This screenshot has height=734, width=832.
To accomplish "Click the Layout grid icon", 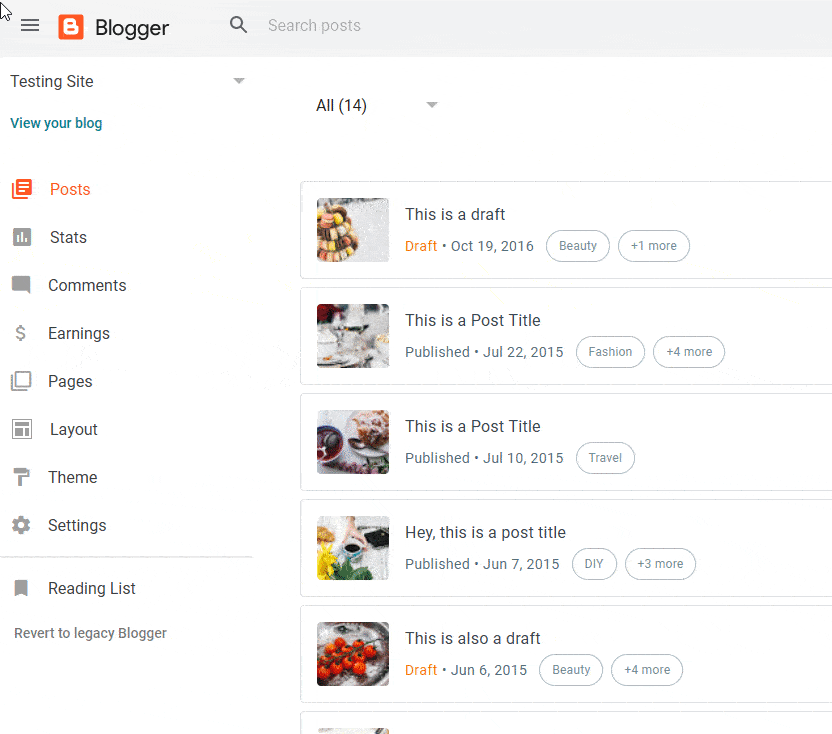I will (x=22, y=429).
